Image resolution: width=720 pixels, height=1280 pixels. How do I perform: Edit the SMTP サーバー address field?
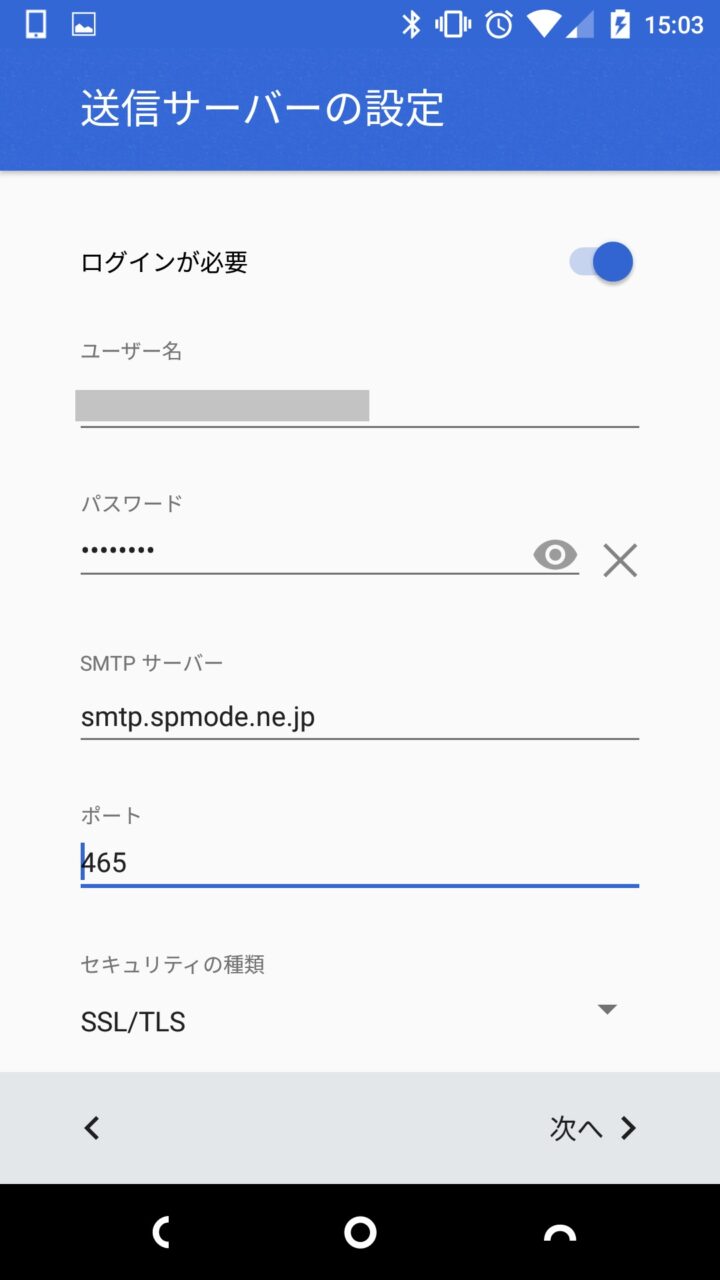pyautogui.click(x=358, y=717)
